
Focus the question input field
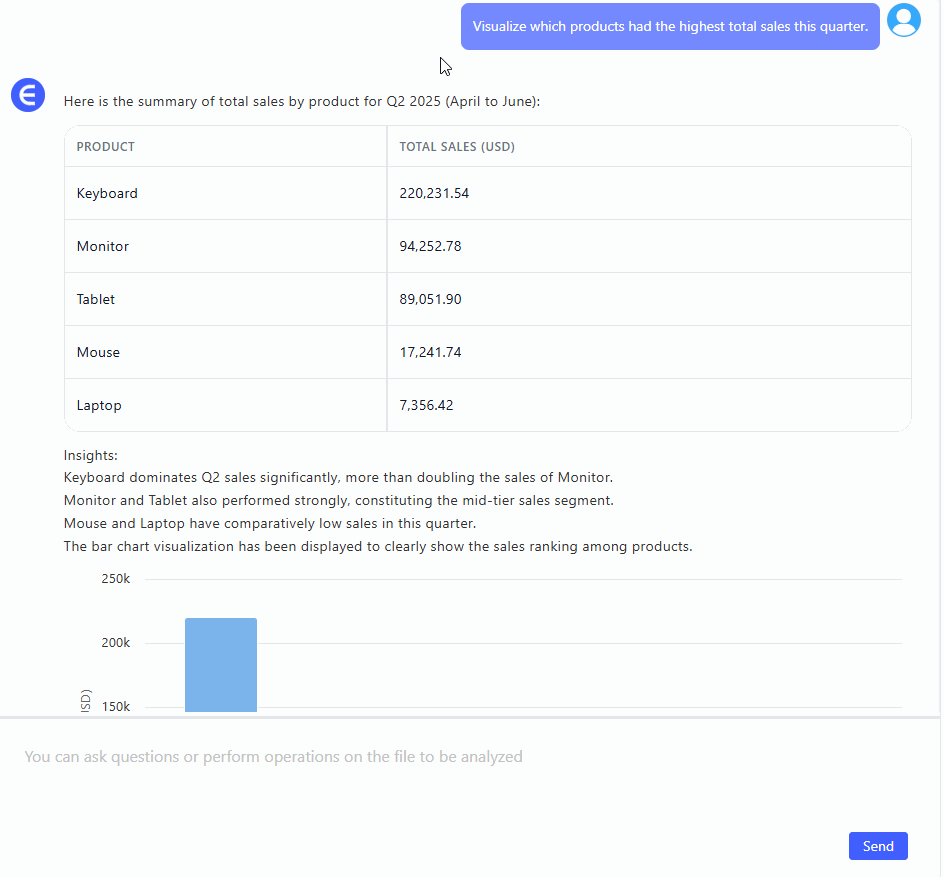pyautogui.click(x=470, y=757)
